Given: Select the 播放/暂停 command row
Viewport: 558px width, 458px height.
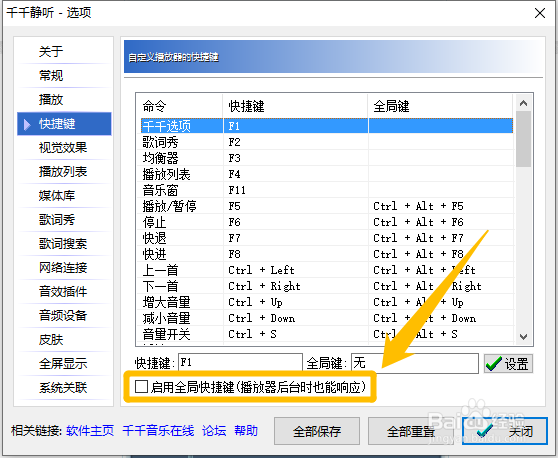Looking at the screenshot, I should (327, 206).
